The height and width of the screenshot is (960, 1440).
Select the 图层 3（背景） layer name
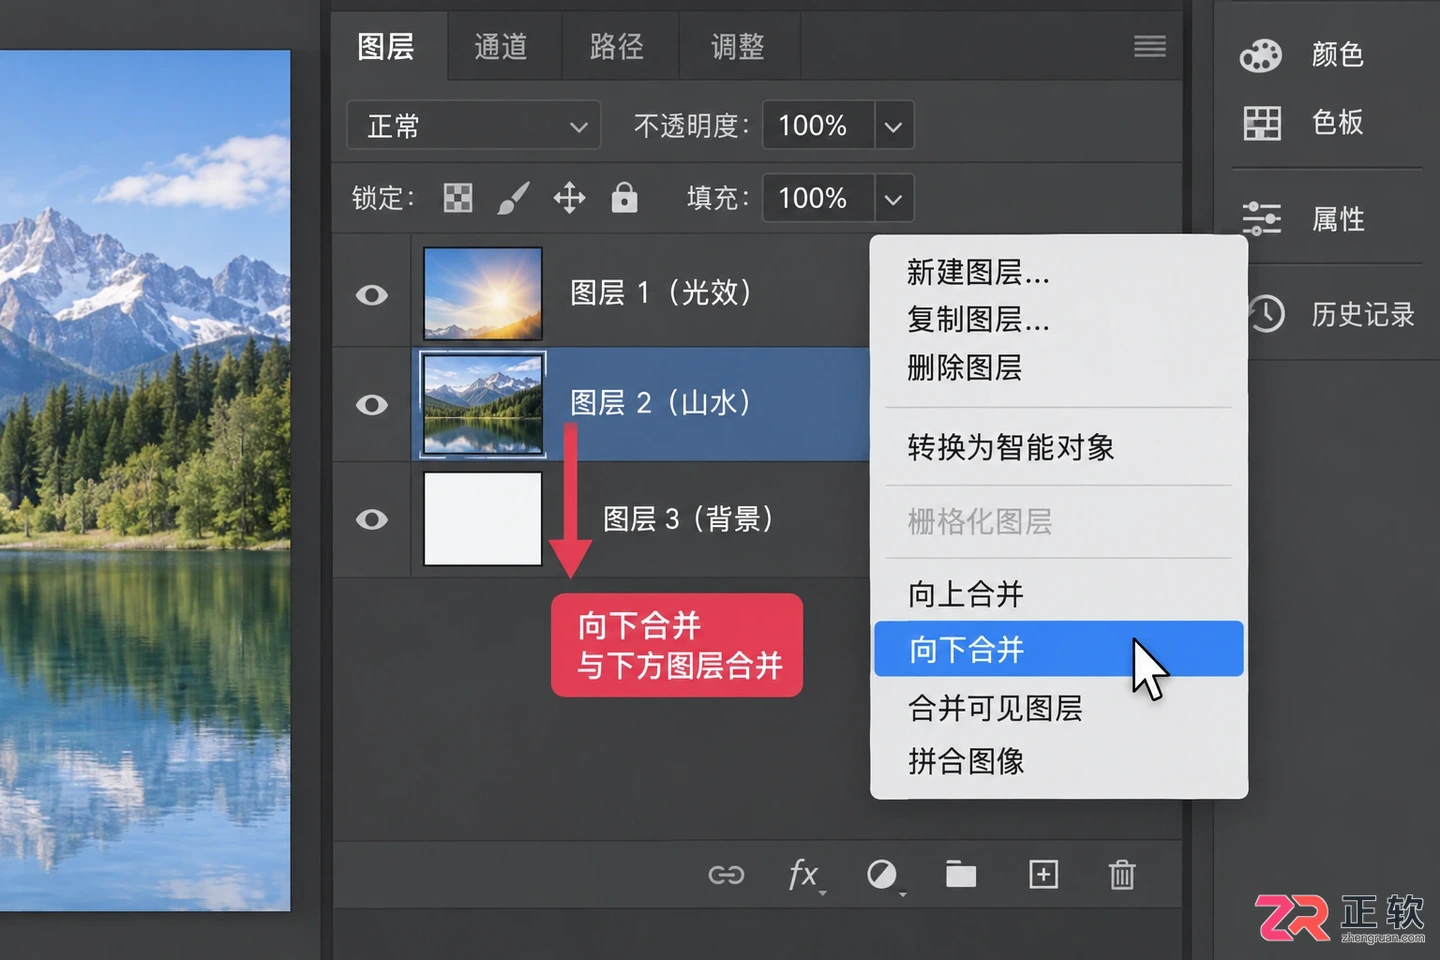(689, 519)
